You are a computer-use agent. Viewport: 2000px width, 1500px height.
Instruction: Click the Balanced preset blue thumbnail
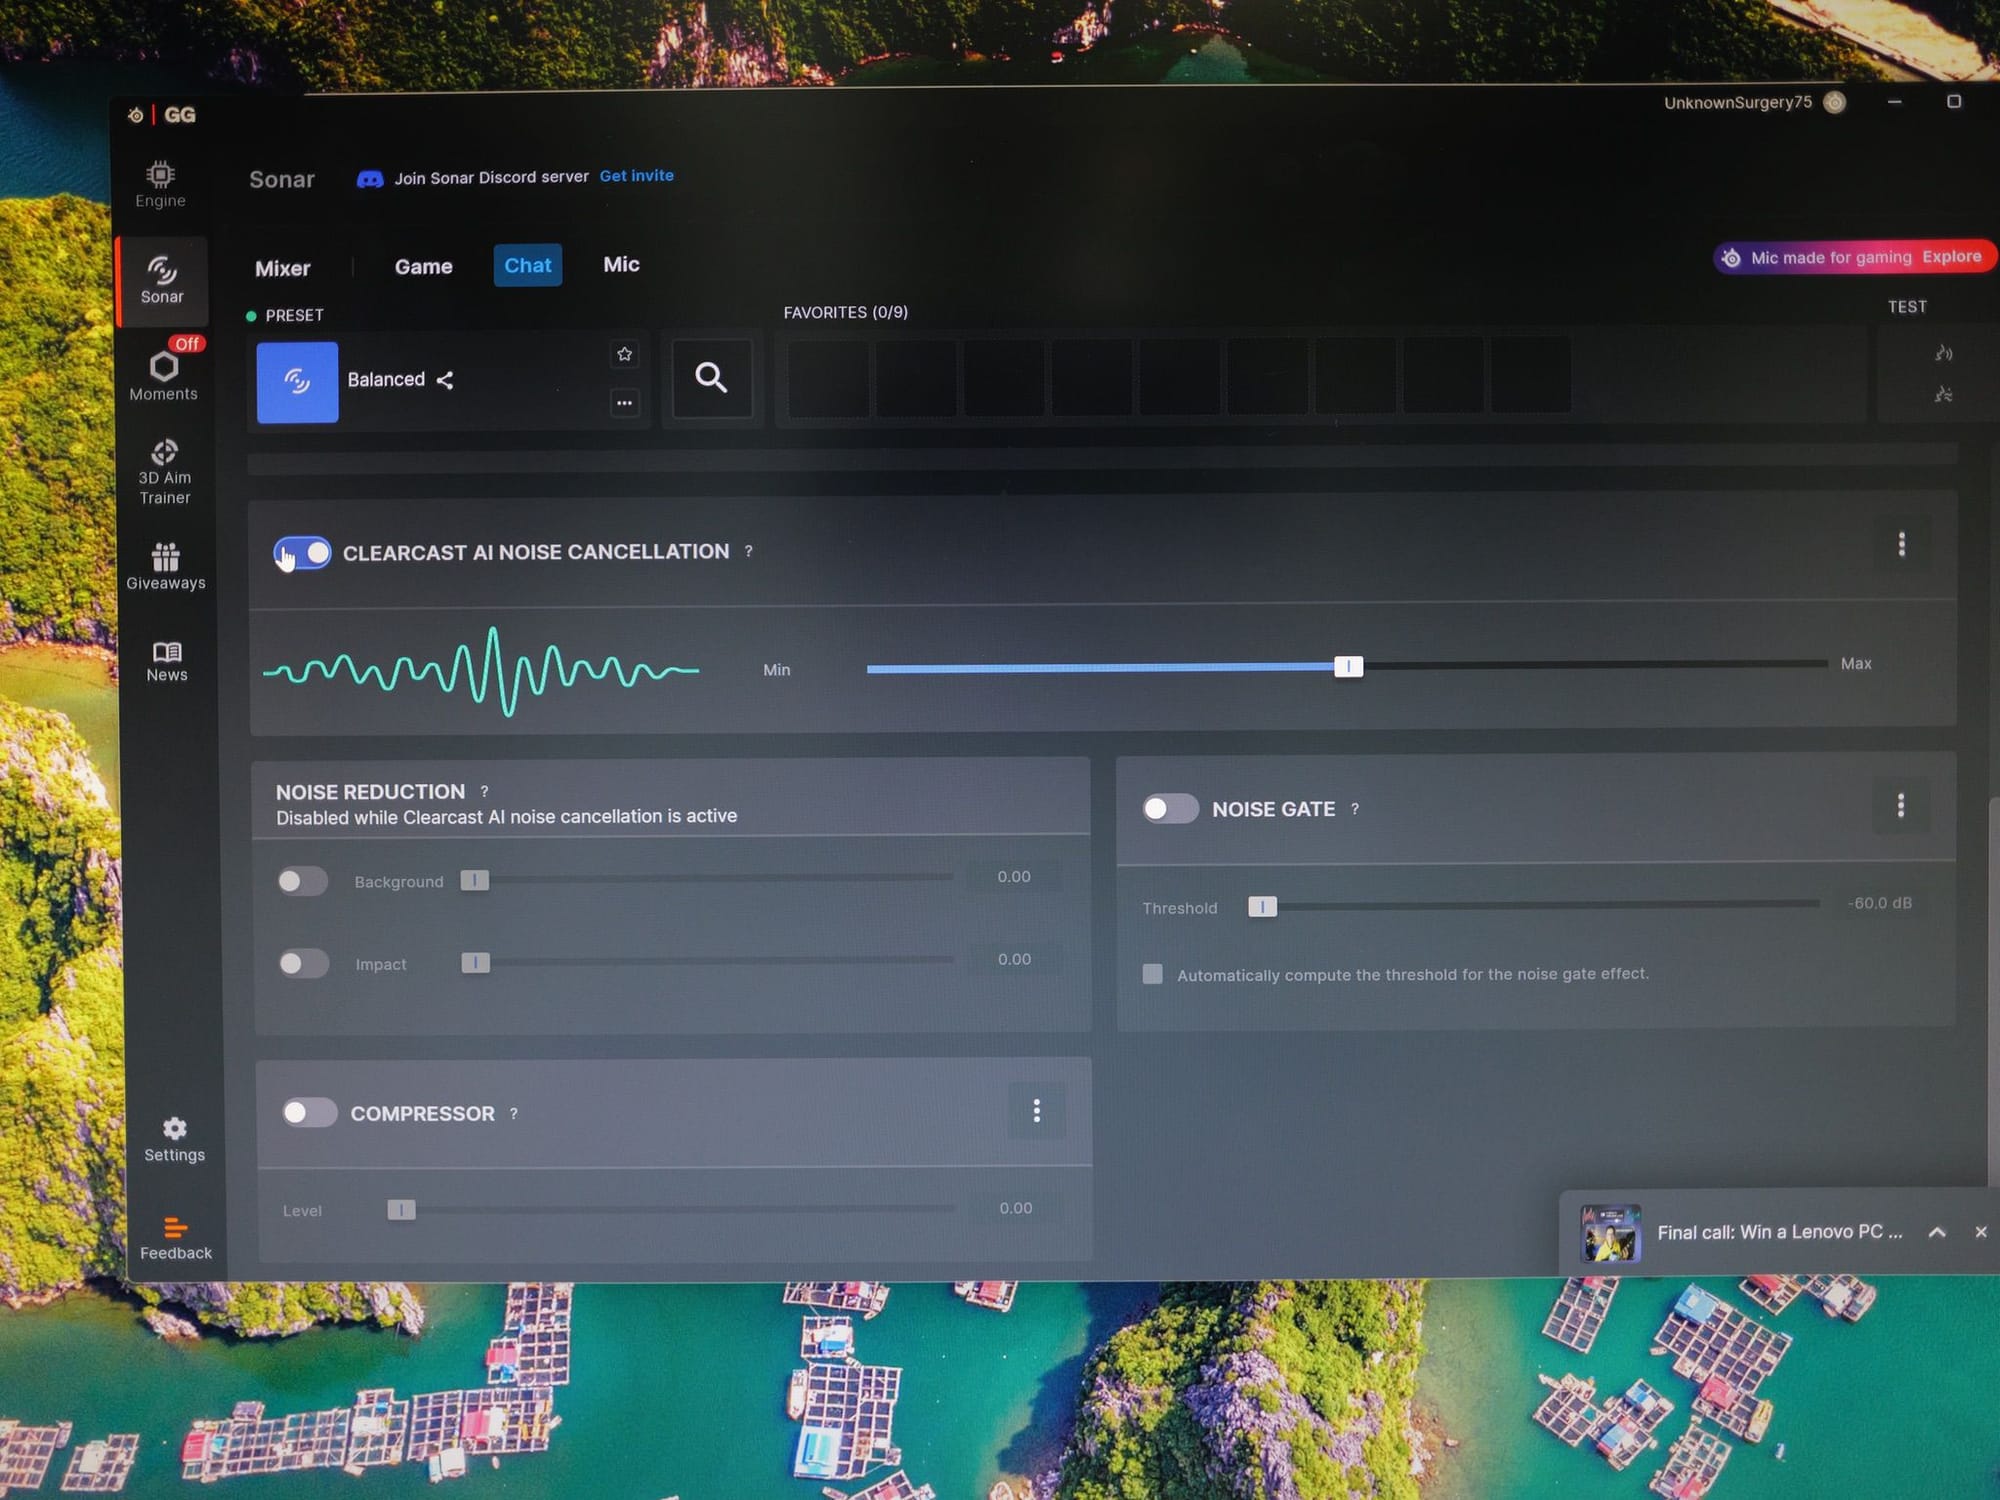pyautogui.click(x=297, y=382)
